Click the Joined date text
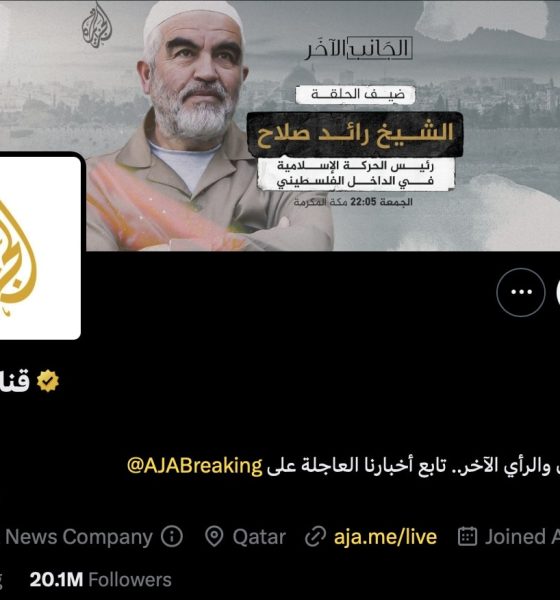Screen dimensions: 560x600 coord(522,536)
